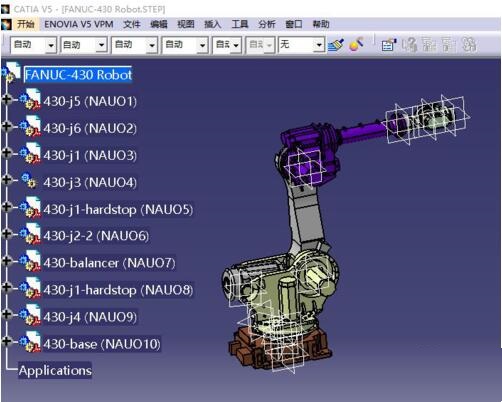
Task: Click the CATIA start icon beside 开始
Action: [7, 24]
